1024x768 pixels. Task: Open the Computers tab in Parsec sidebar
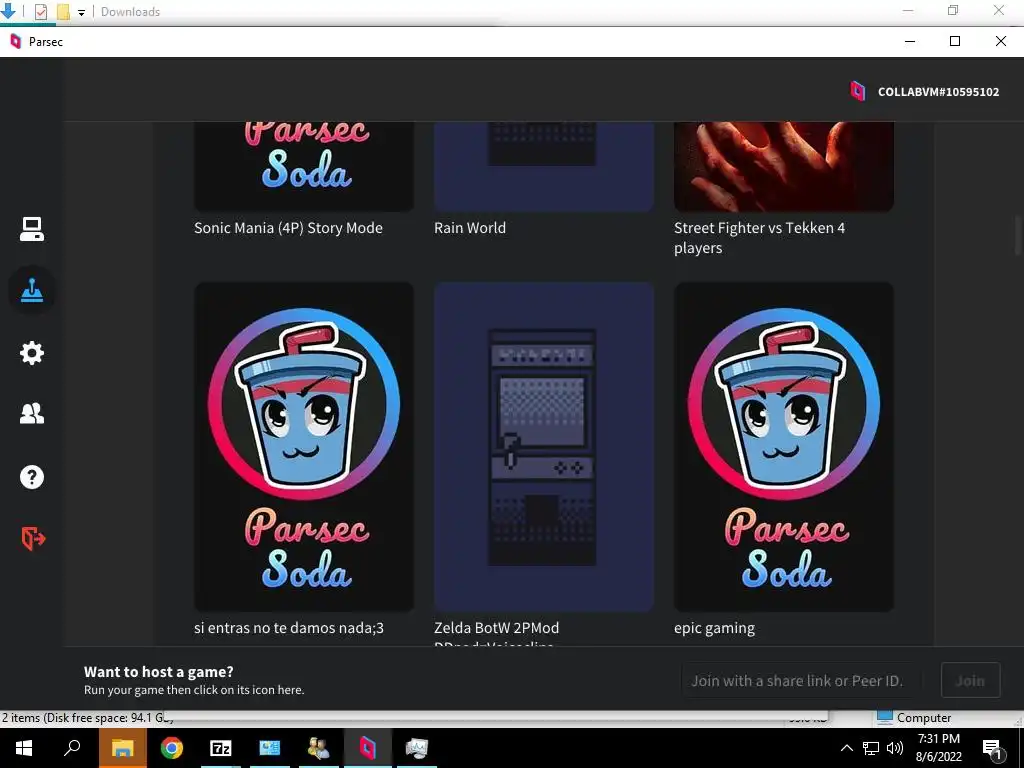(x=31, y=229)
